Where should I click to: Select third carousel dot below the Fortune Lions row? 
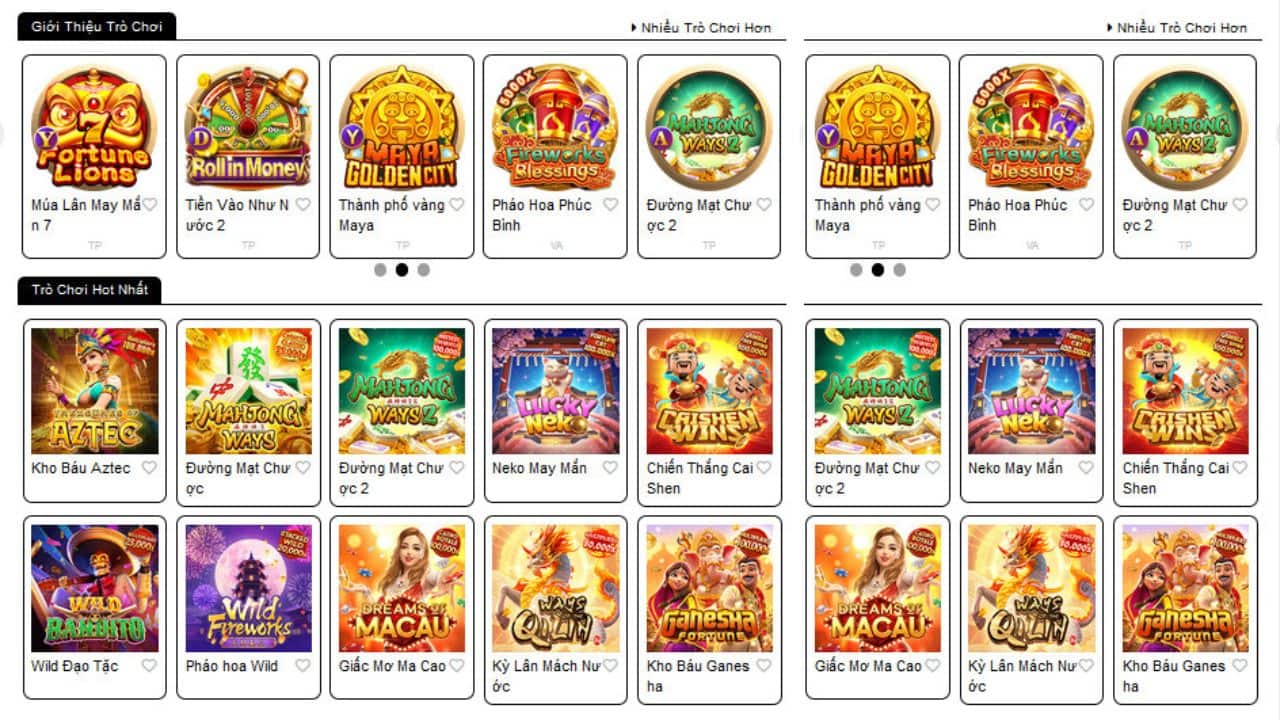[424, 270]
